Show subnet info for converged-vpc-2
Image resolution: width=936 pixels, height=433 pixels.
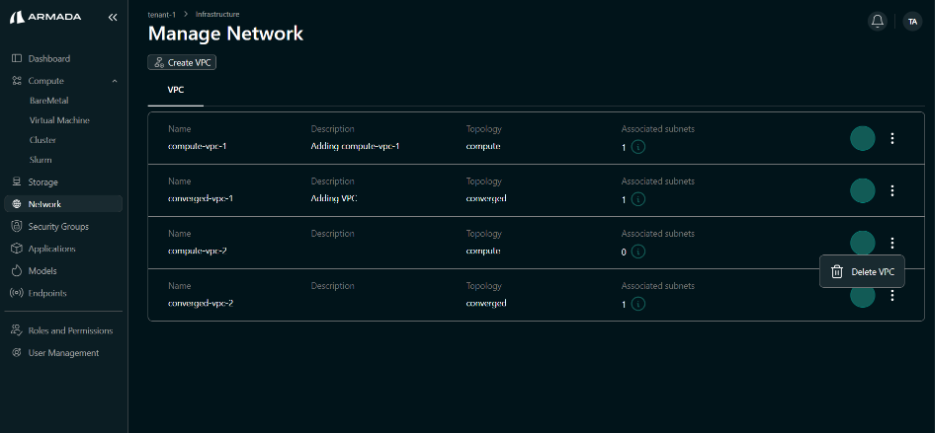(x=638, y=304)
